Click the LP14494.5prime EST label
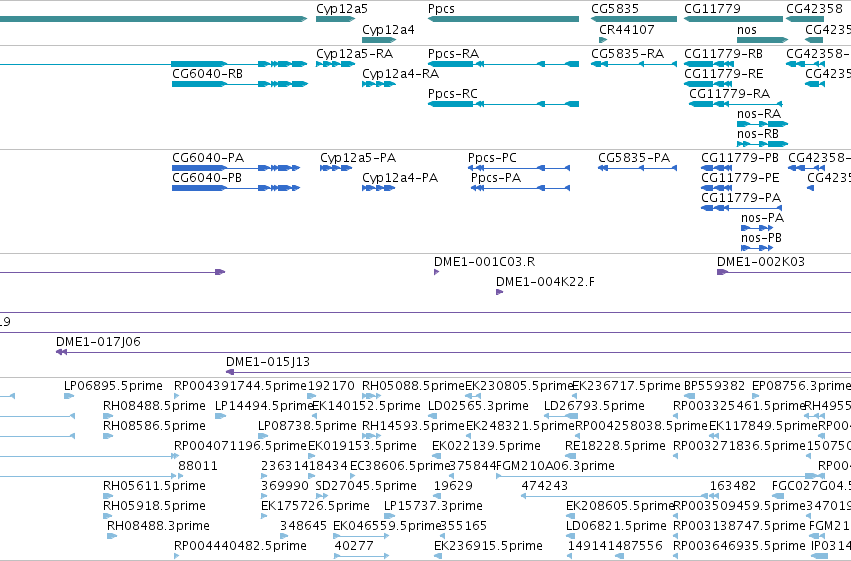 265,406
